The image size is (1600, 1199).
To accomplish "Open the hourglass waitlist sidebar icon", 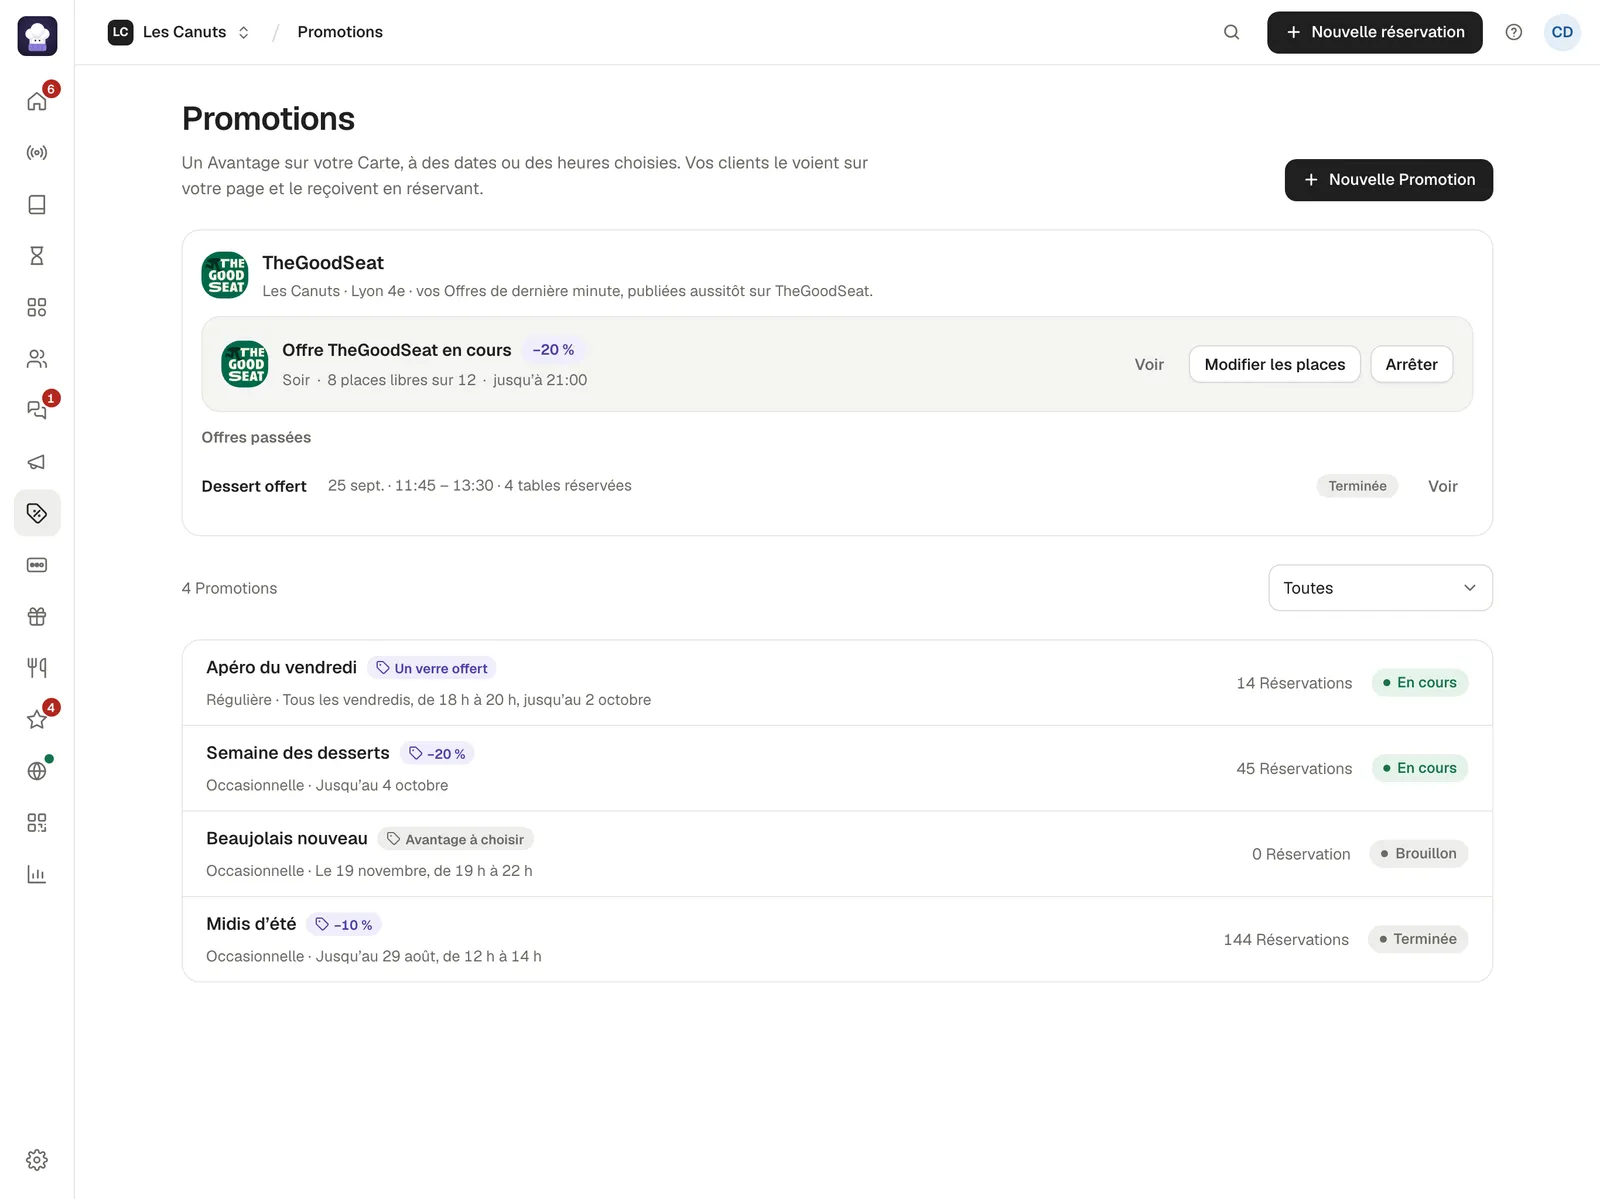I will tap(37, 256).
